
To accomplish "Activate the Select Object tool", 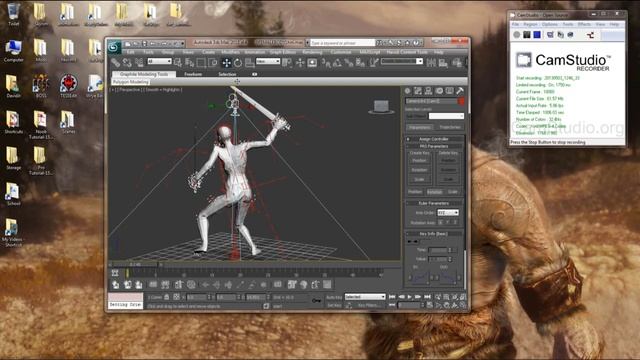I will (x=178, y=62).
